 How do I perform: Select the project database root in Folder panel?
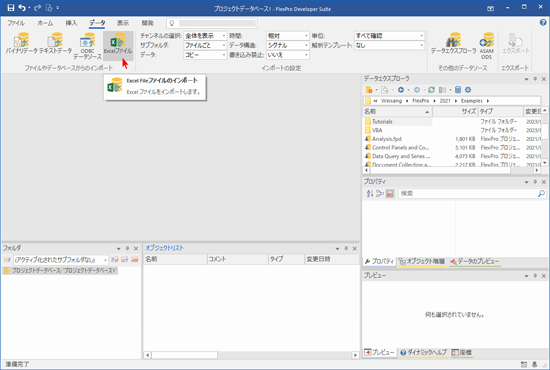click(60, 271)
